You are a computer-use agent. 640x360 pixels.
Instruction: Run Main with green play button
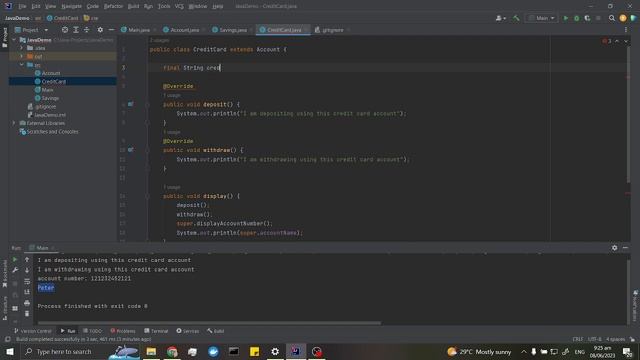(566, 18)
